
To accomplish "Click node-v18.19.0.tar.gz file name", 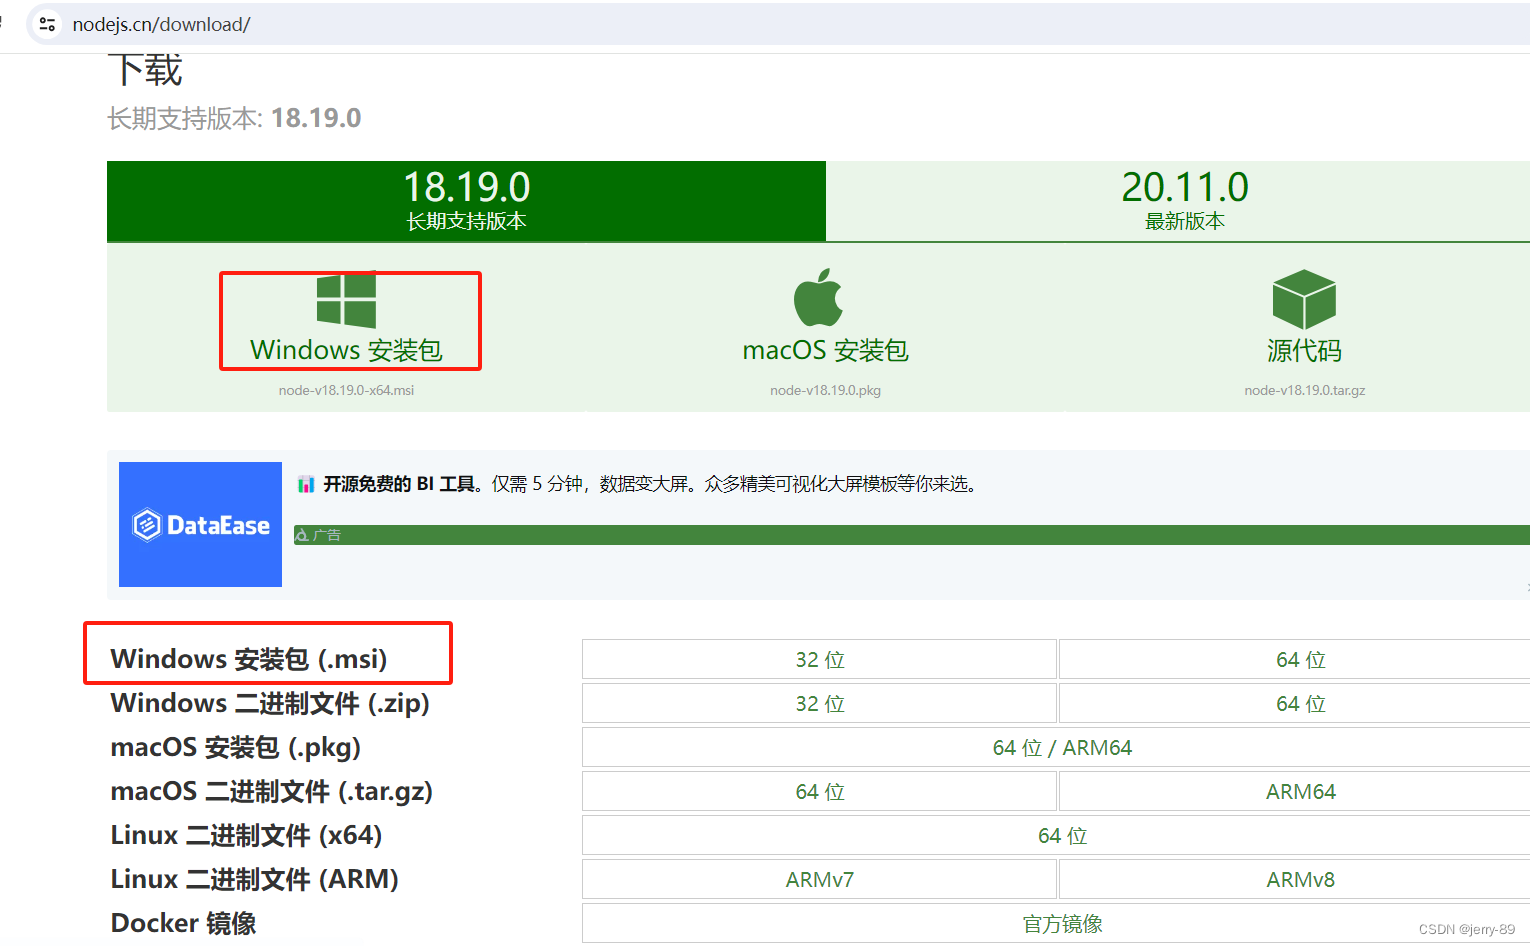I will (x=1304, y=390).
